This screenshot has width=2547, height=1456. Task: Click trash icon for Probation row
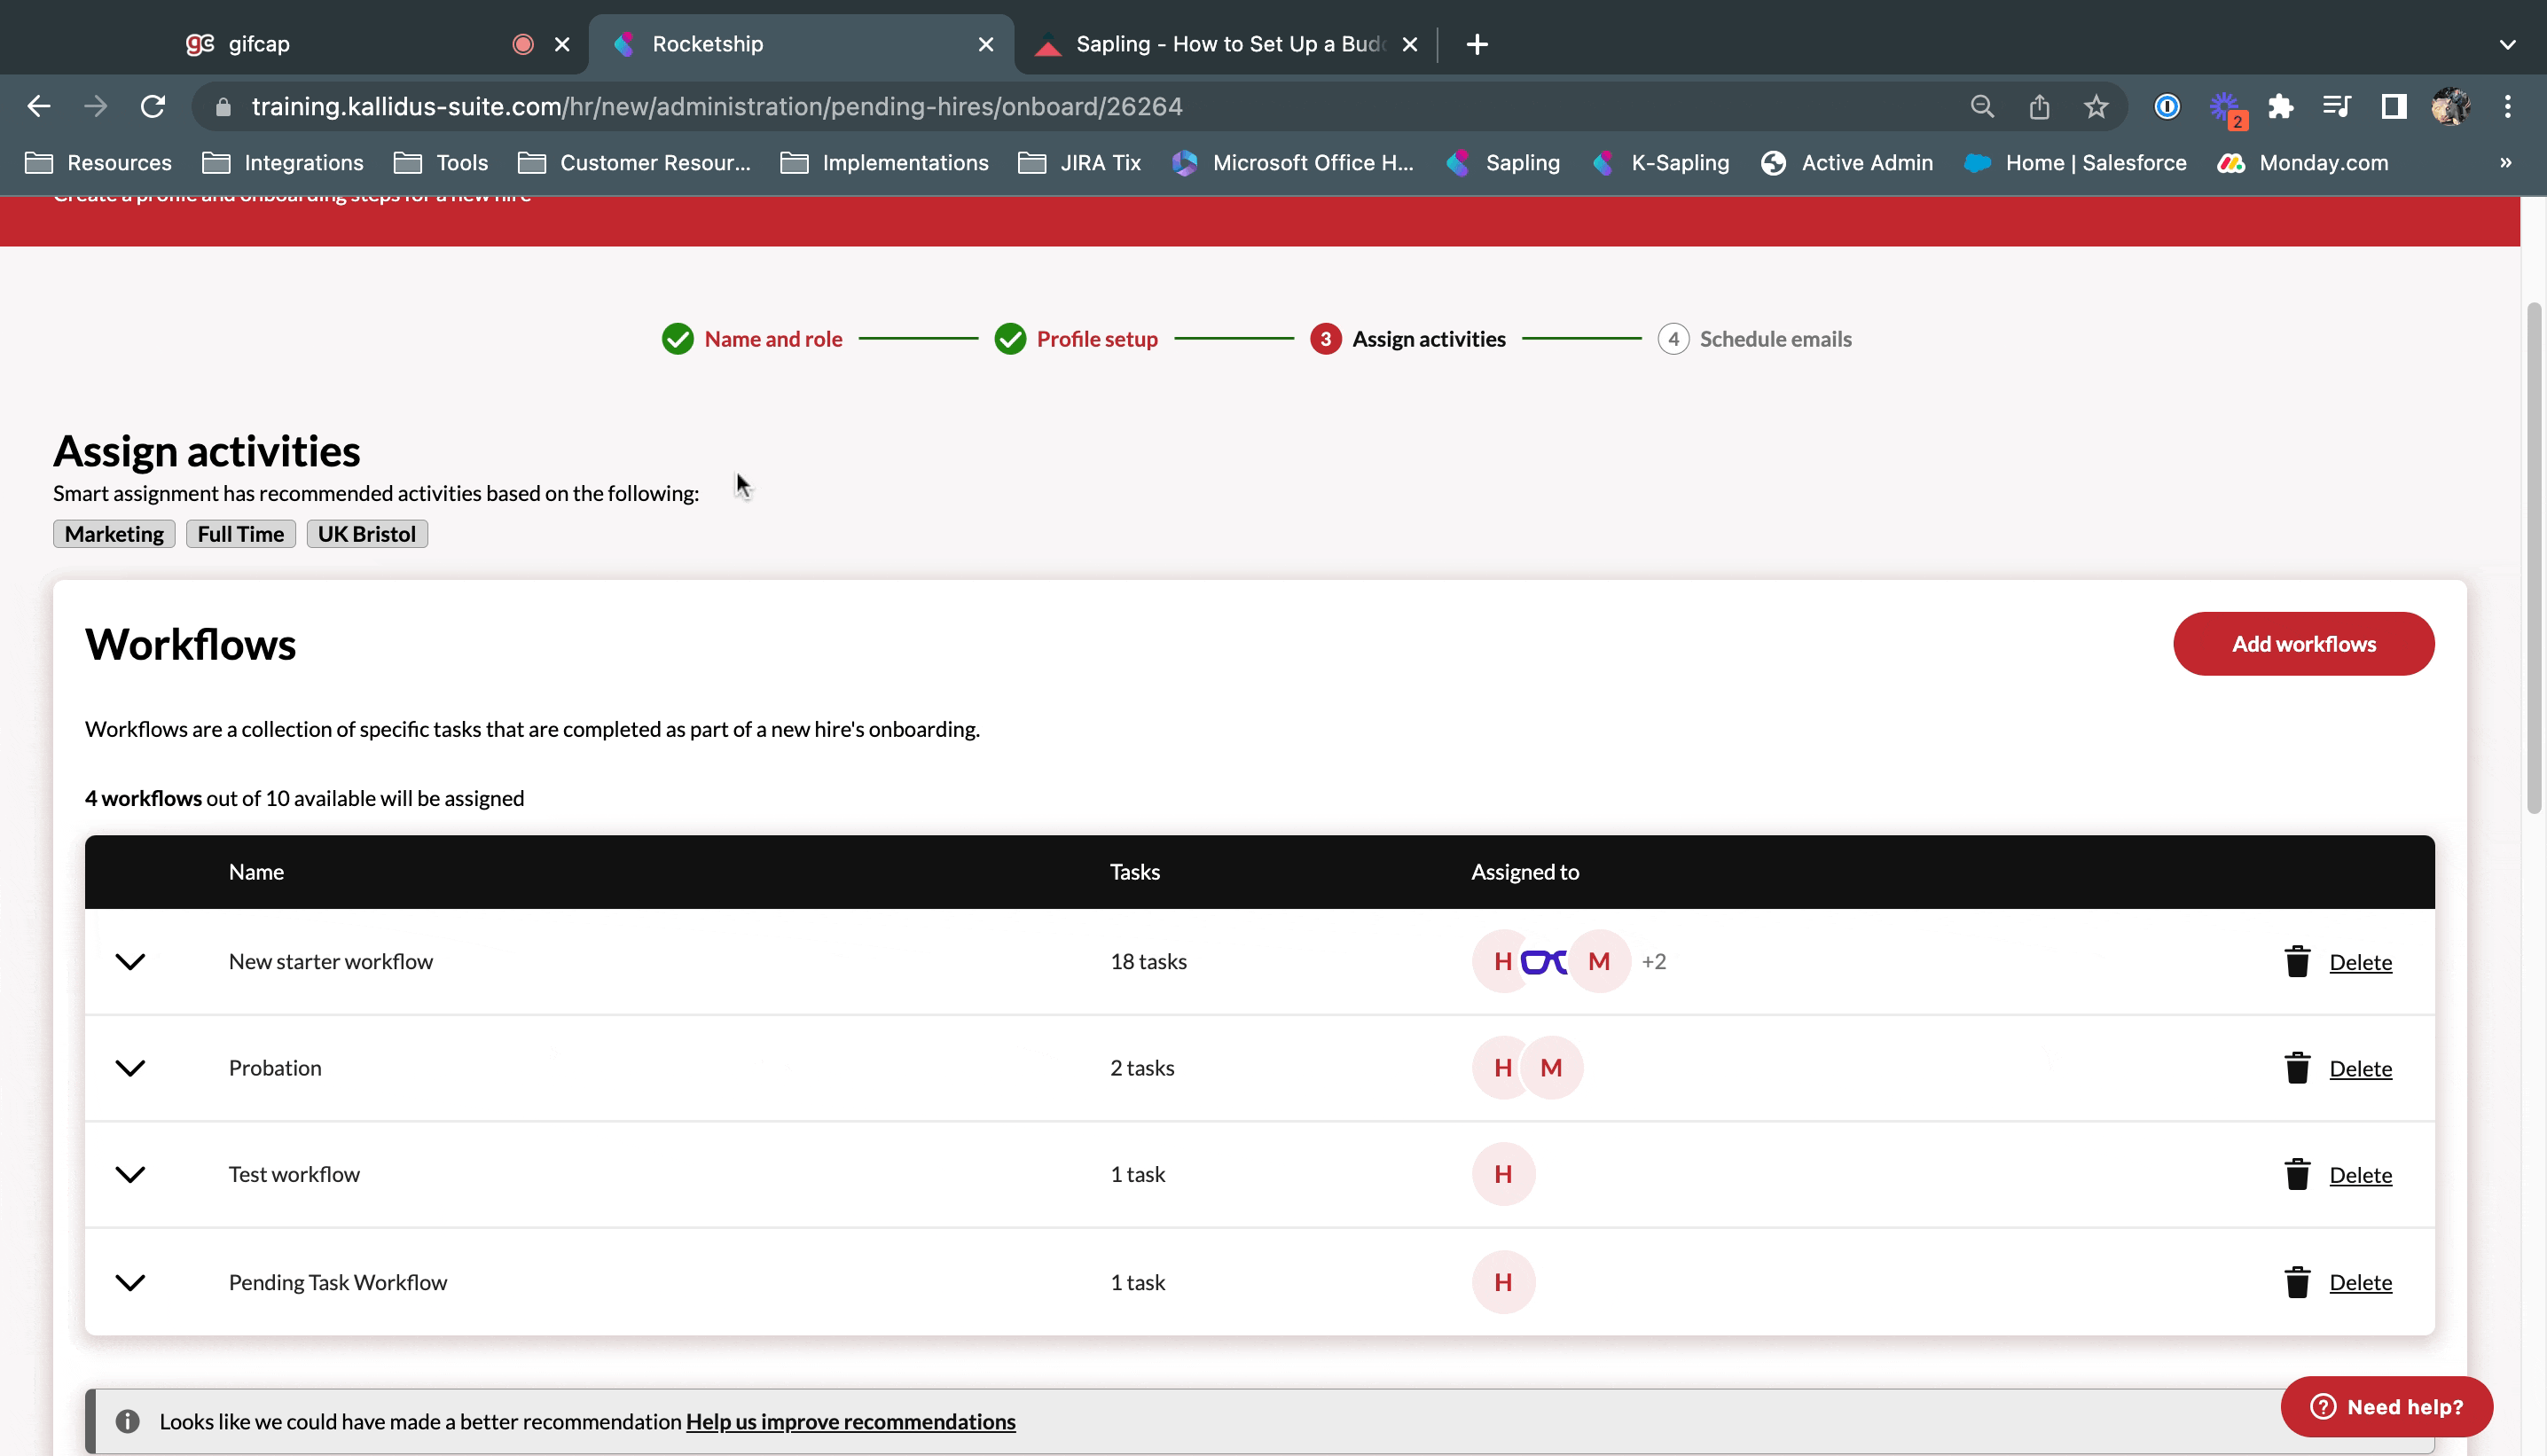[x=2297, y=1067]
